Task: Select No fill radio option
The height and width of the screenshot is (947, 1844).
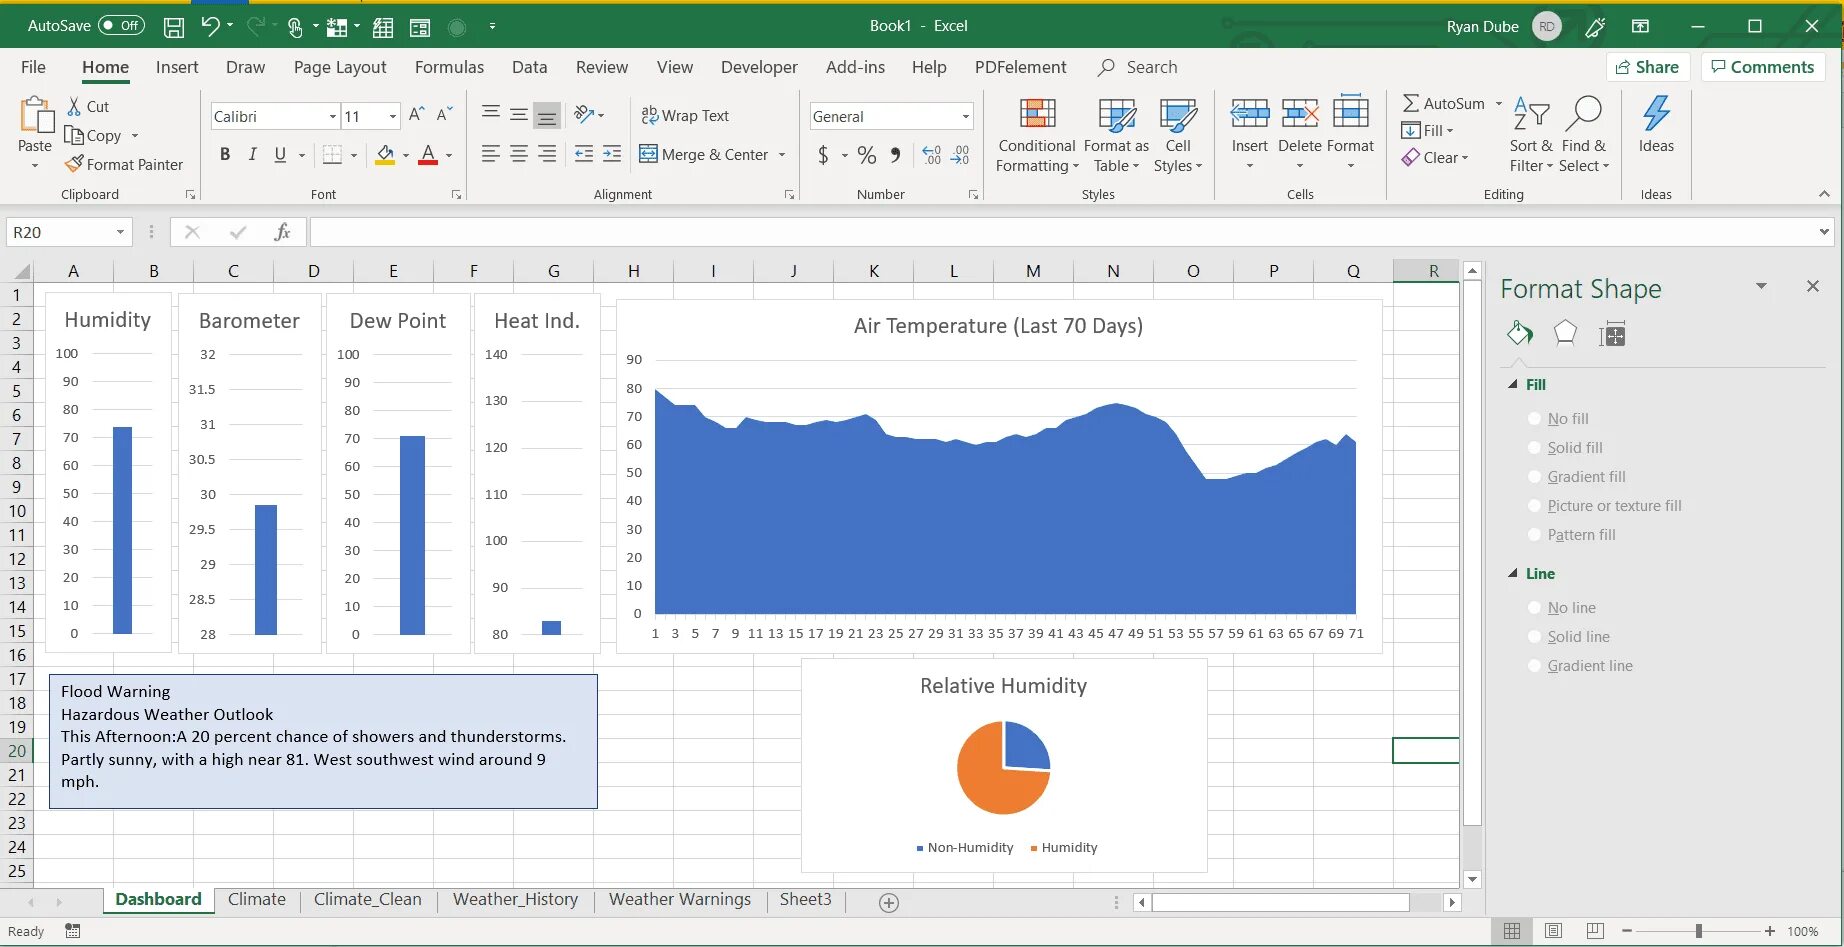Action: pos(1534,418)
